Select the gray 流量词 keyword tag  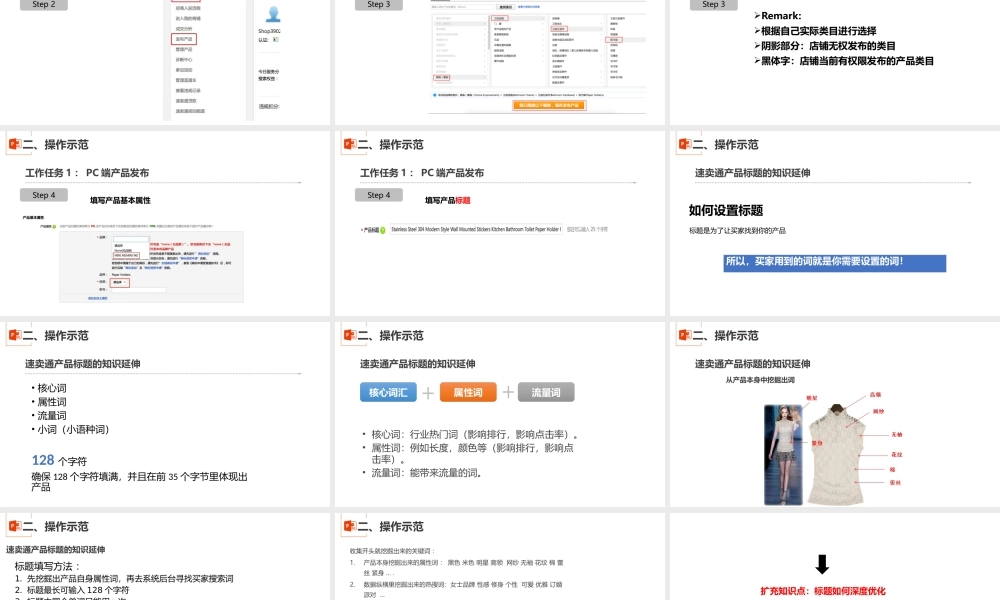(546, 392)
